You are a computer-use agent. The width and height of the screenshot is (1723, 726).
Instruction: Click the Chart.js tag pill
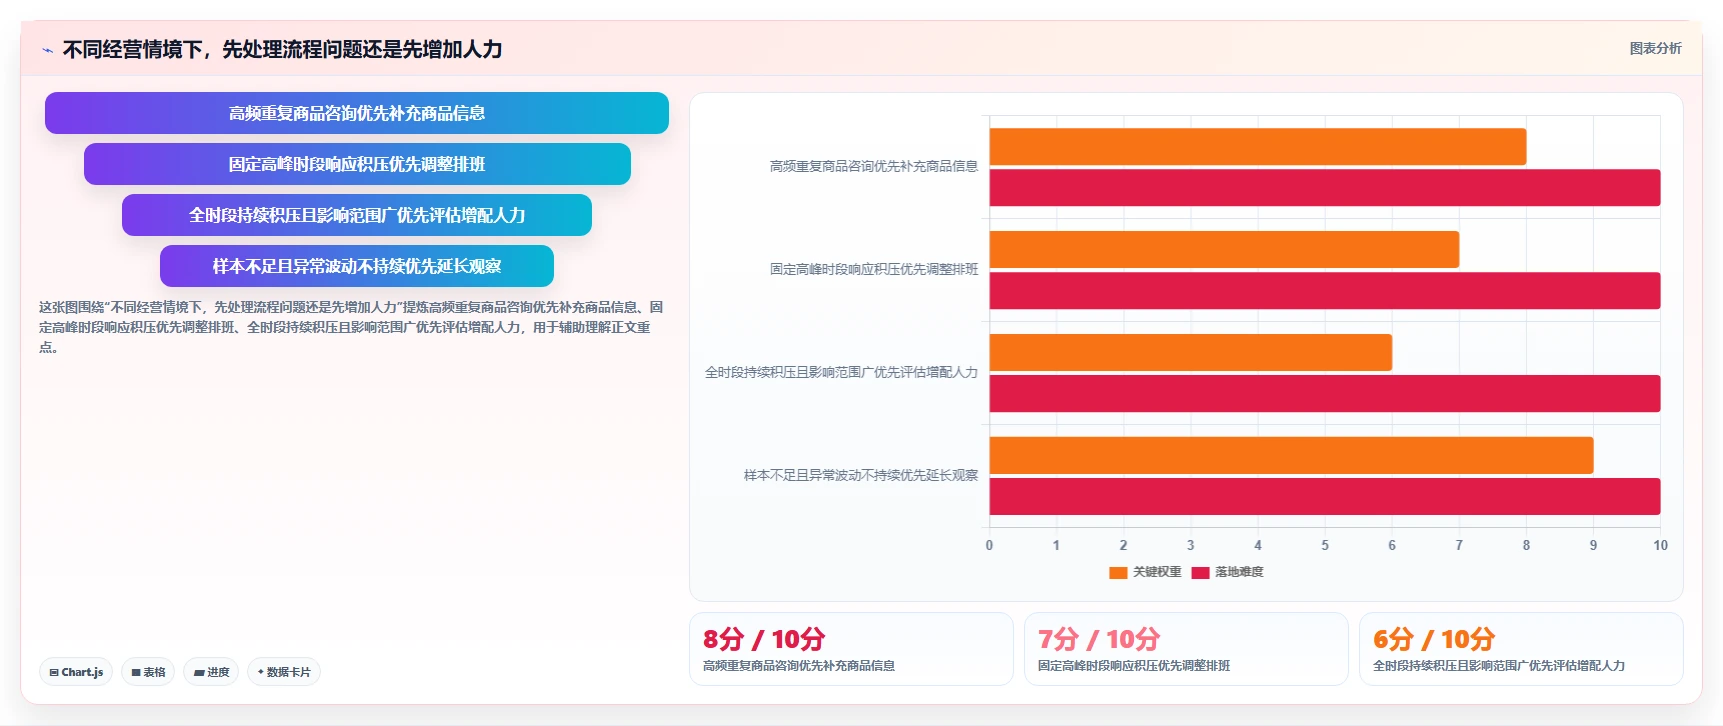coord(76,672)
